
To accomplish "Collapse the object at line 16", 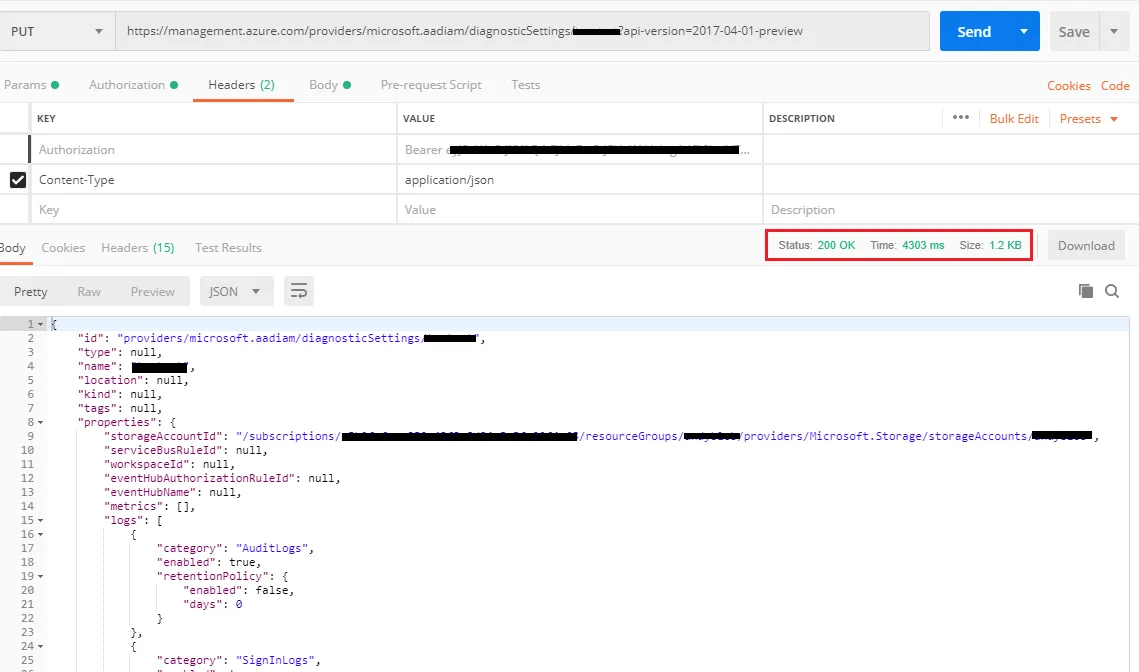I will (41, 534).
